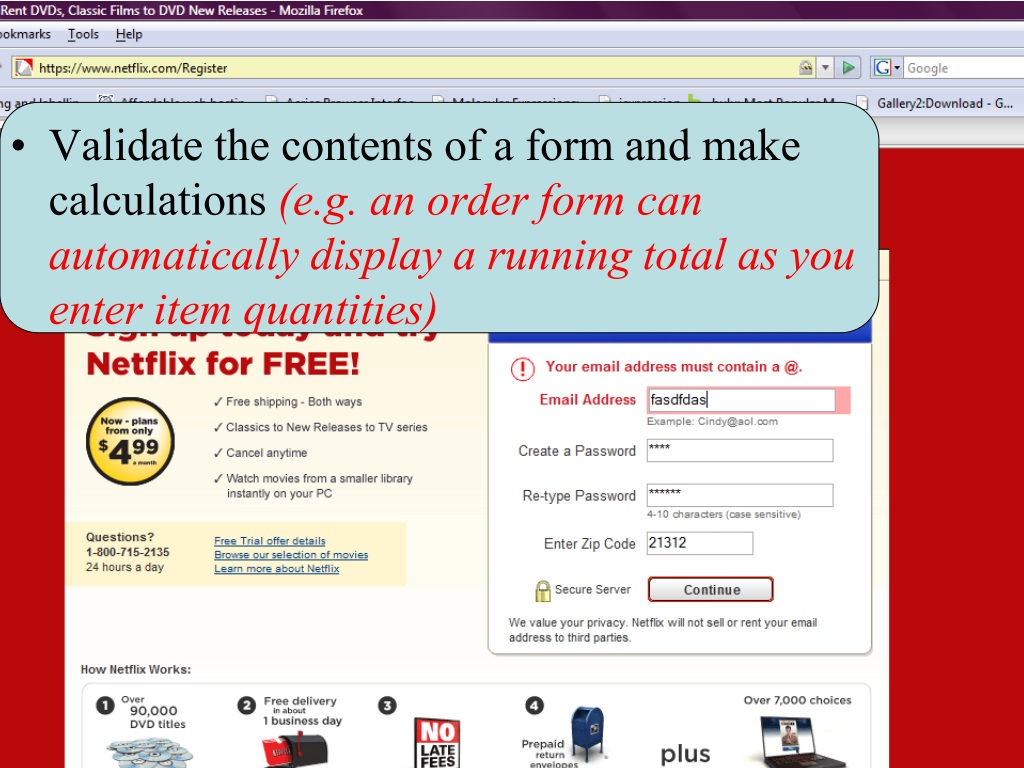The width and height of the screenshot is (1024, 768).
Task: Click the red mailbox image
Action: point(295,750)
